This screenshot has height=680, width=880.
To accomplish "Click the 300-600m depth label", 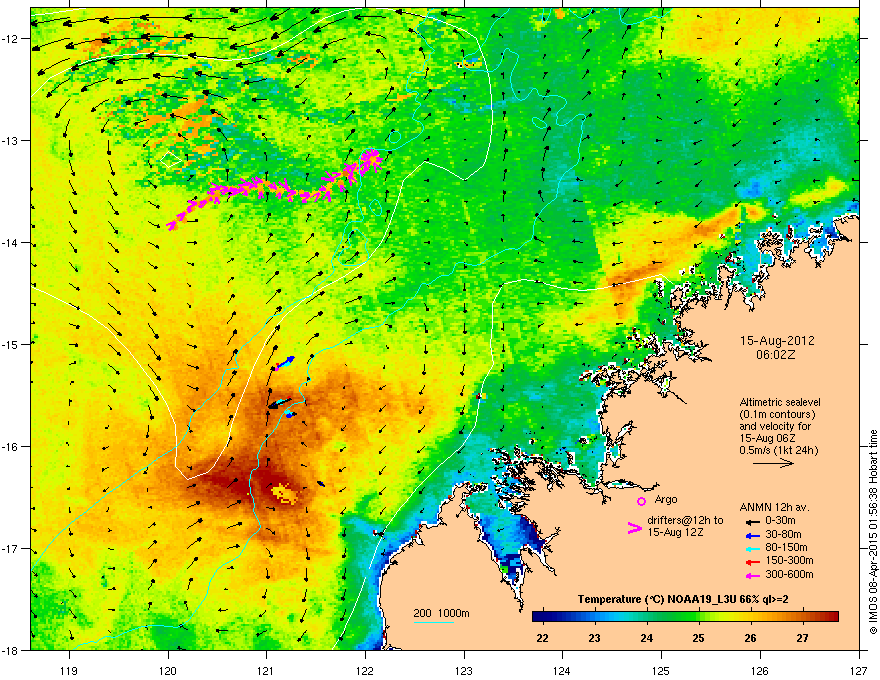I will (789, 575).
